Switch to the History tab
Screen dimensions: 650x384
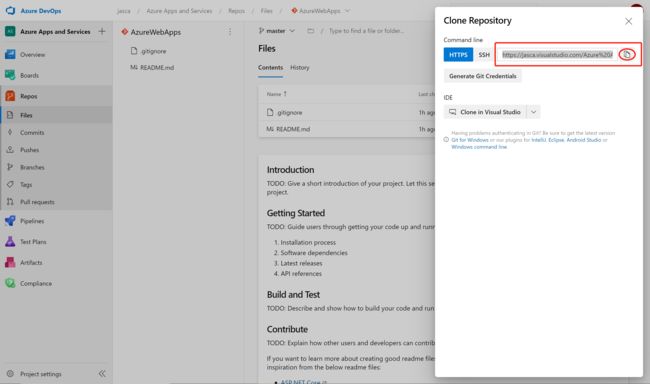click(300, 68)
